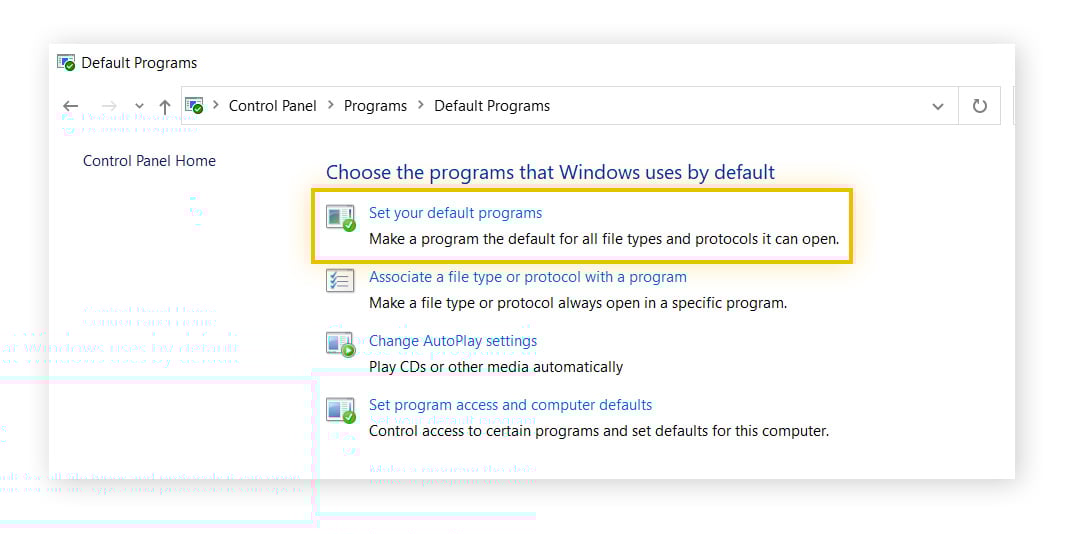The image size is (1069, 534).
Task: Click the Back navigation arrow
Action: click(70, 106)
